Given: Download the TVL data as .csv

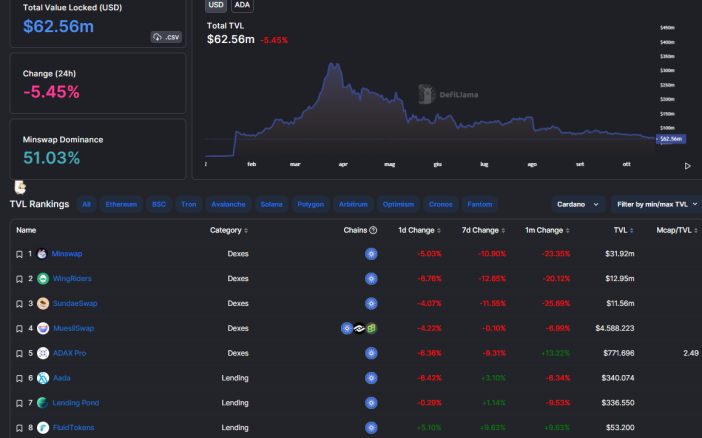Looking at the screenshot, I should coord(166,37).
